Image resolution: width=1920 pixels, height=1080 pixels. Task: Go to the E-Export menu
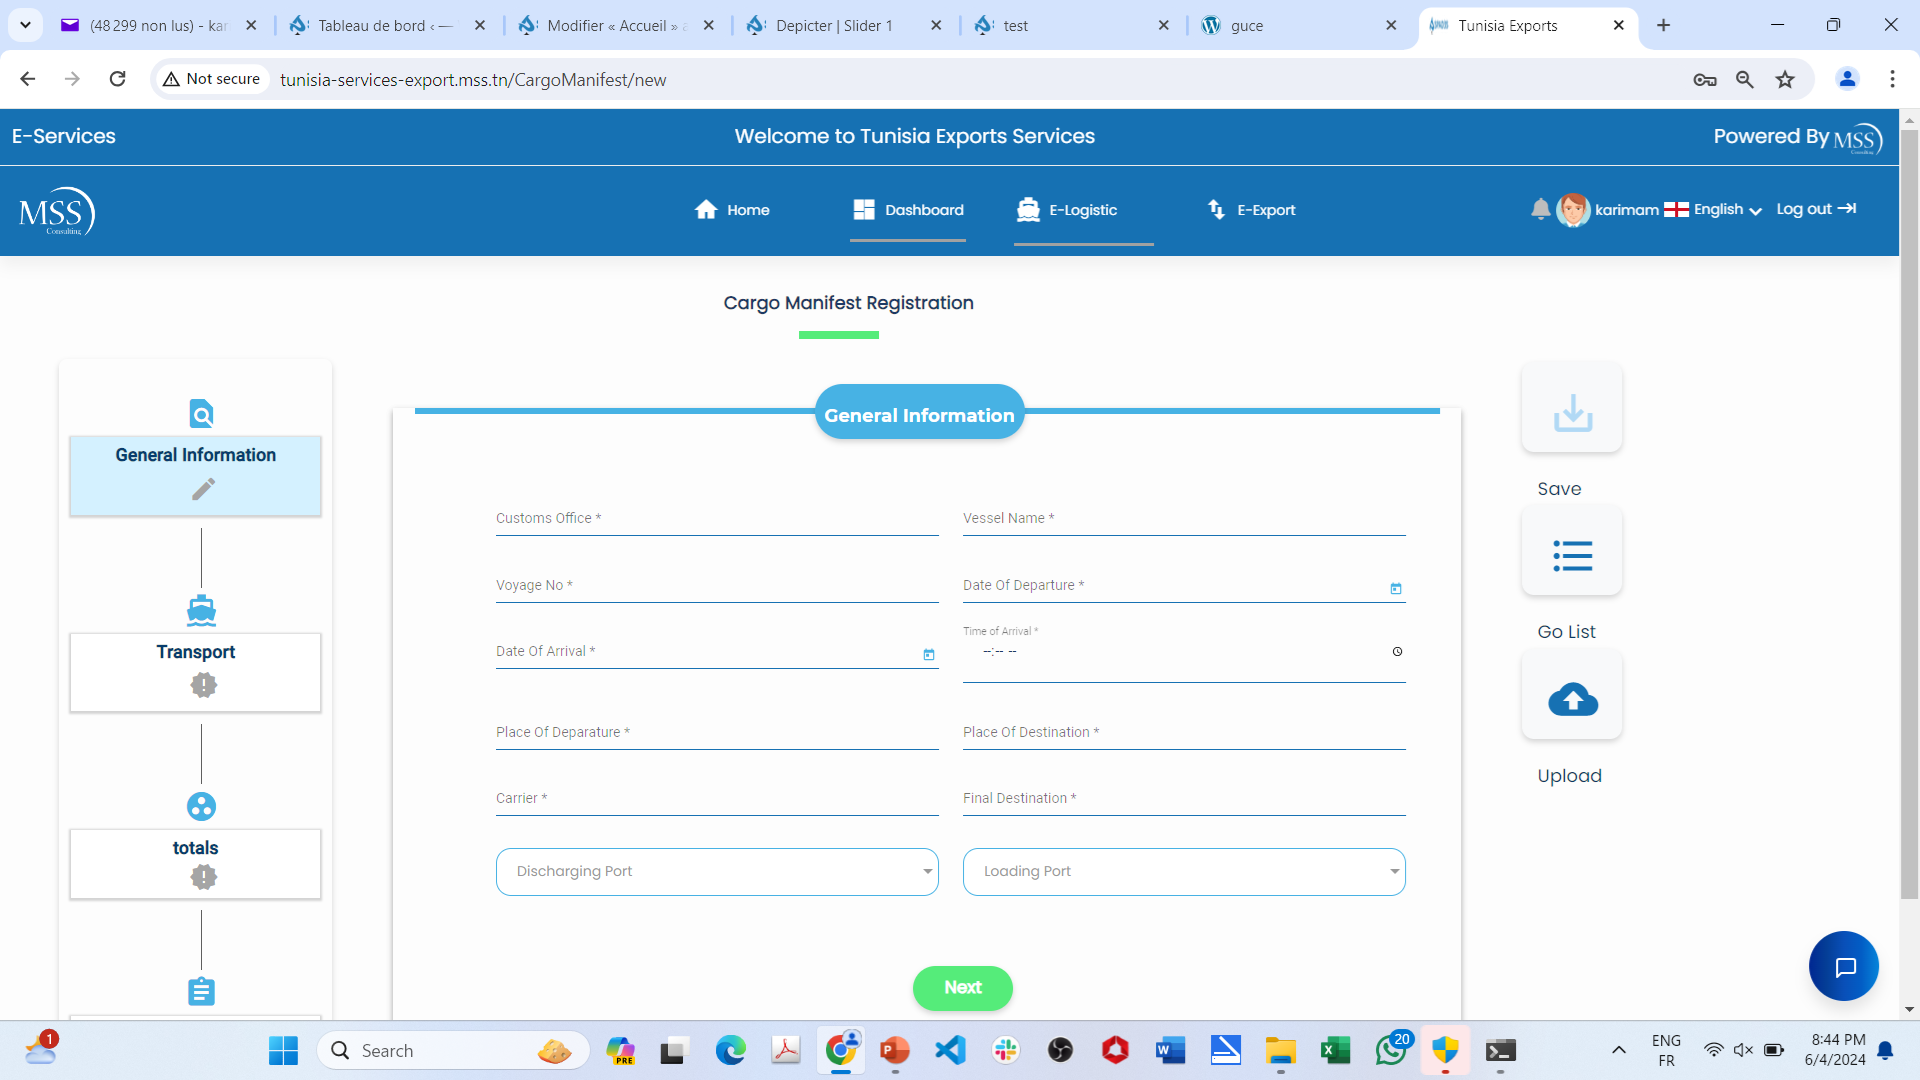pos(1252,210)
